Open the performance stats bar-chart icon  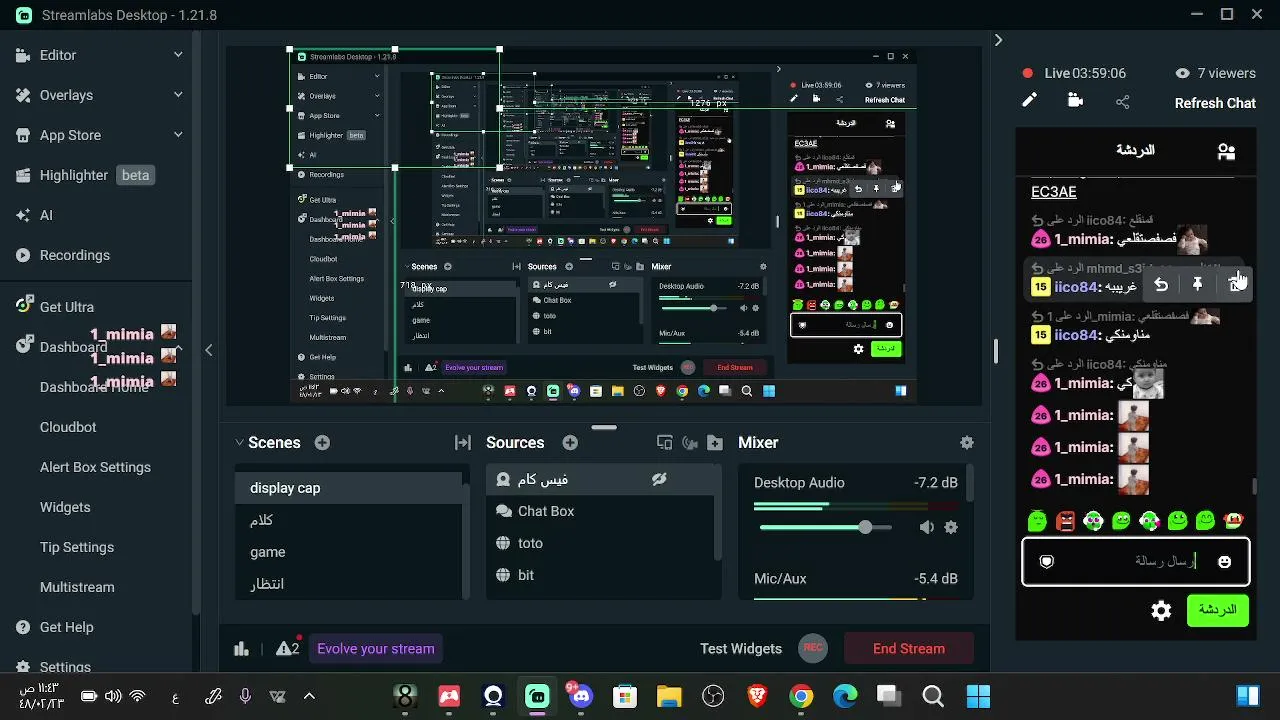[241, 649]
